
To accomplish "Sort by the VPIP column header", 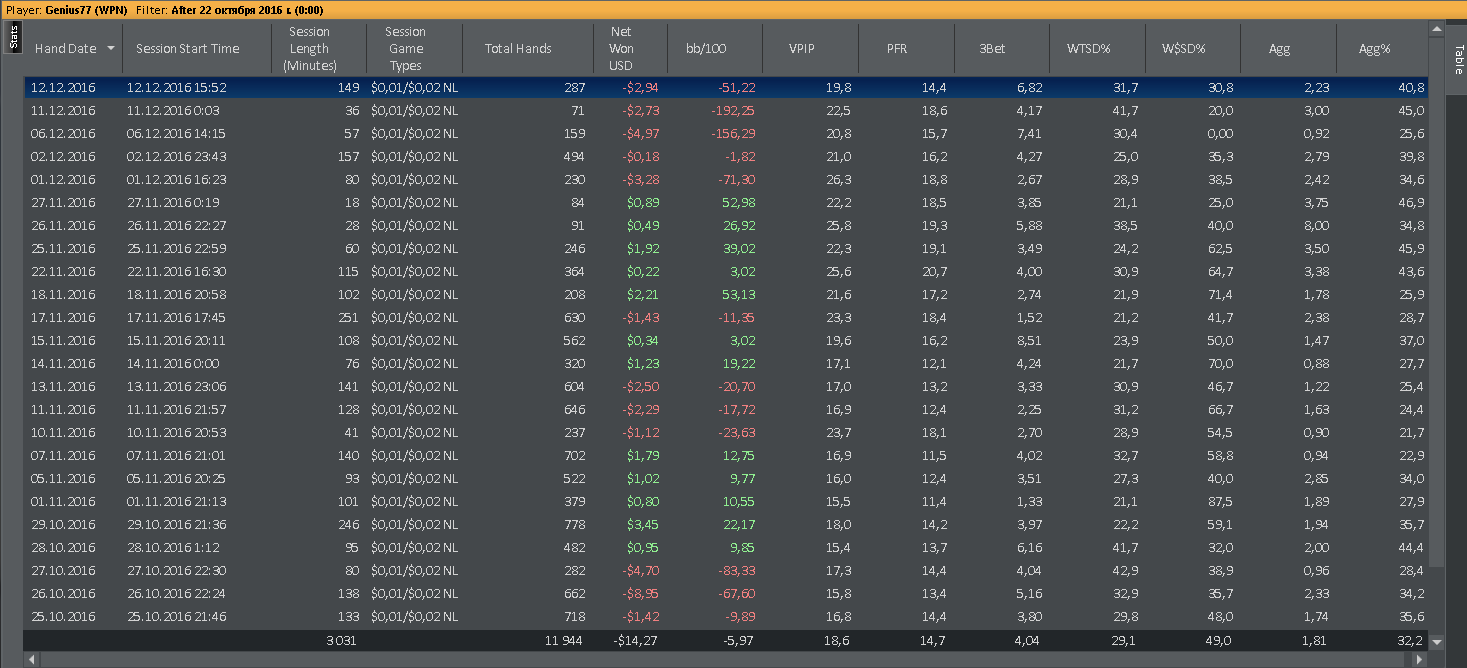I will [810, 48].
